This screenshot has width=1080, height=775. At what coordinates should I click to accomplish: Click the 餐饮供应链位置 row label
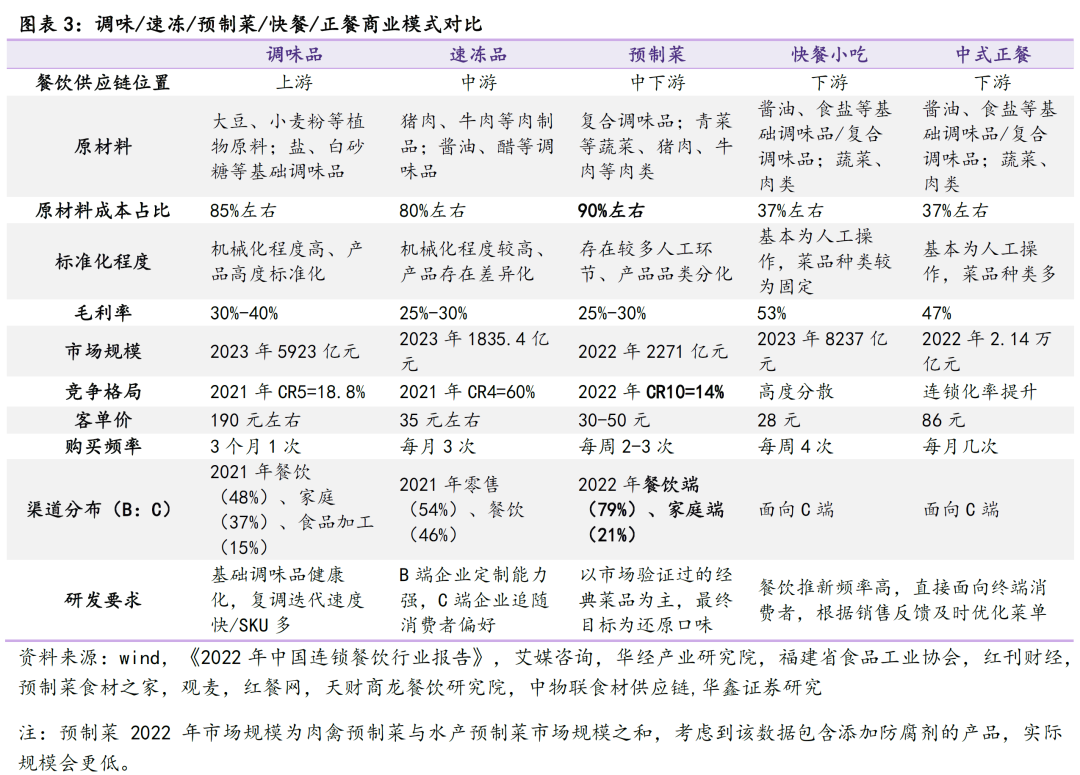103,83
